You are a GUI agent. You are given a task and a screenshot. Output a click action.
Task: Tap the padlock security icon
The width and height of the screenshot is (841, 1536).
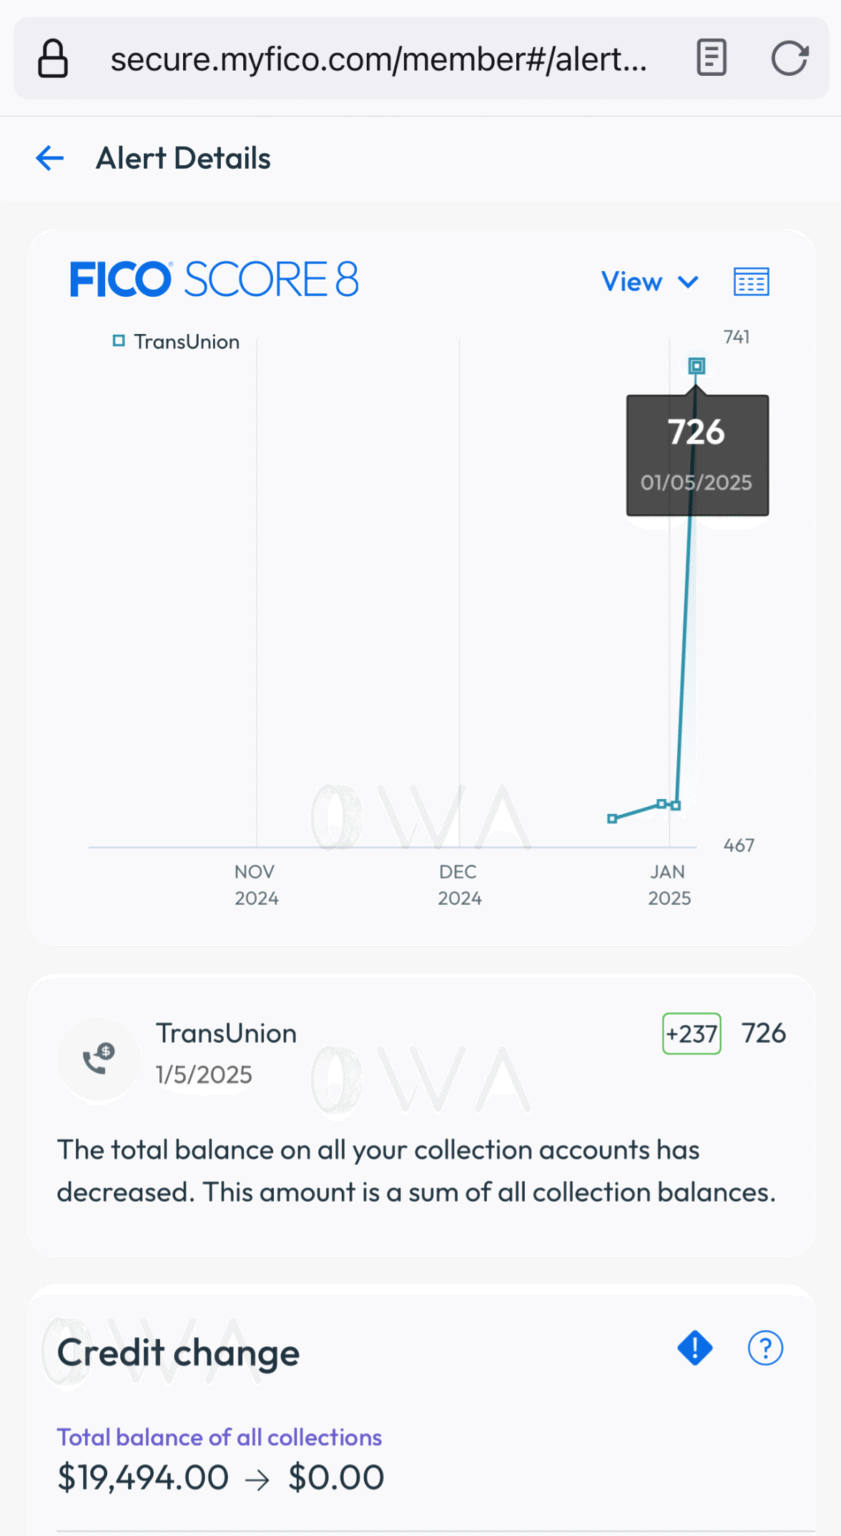[x=52, y=59]
